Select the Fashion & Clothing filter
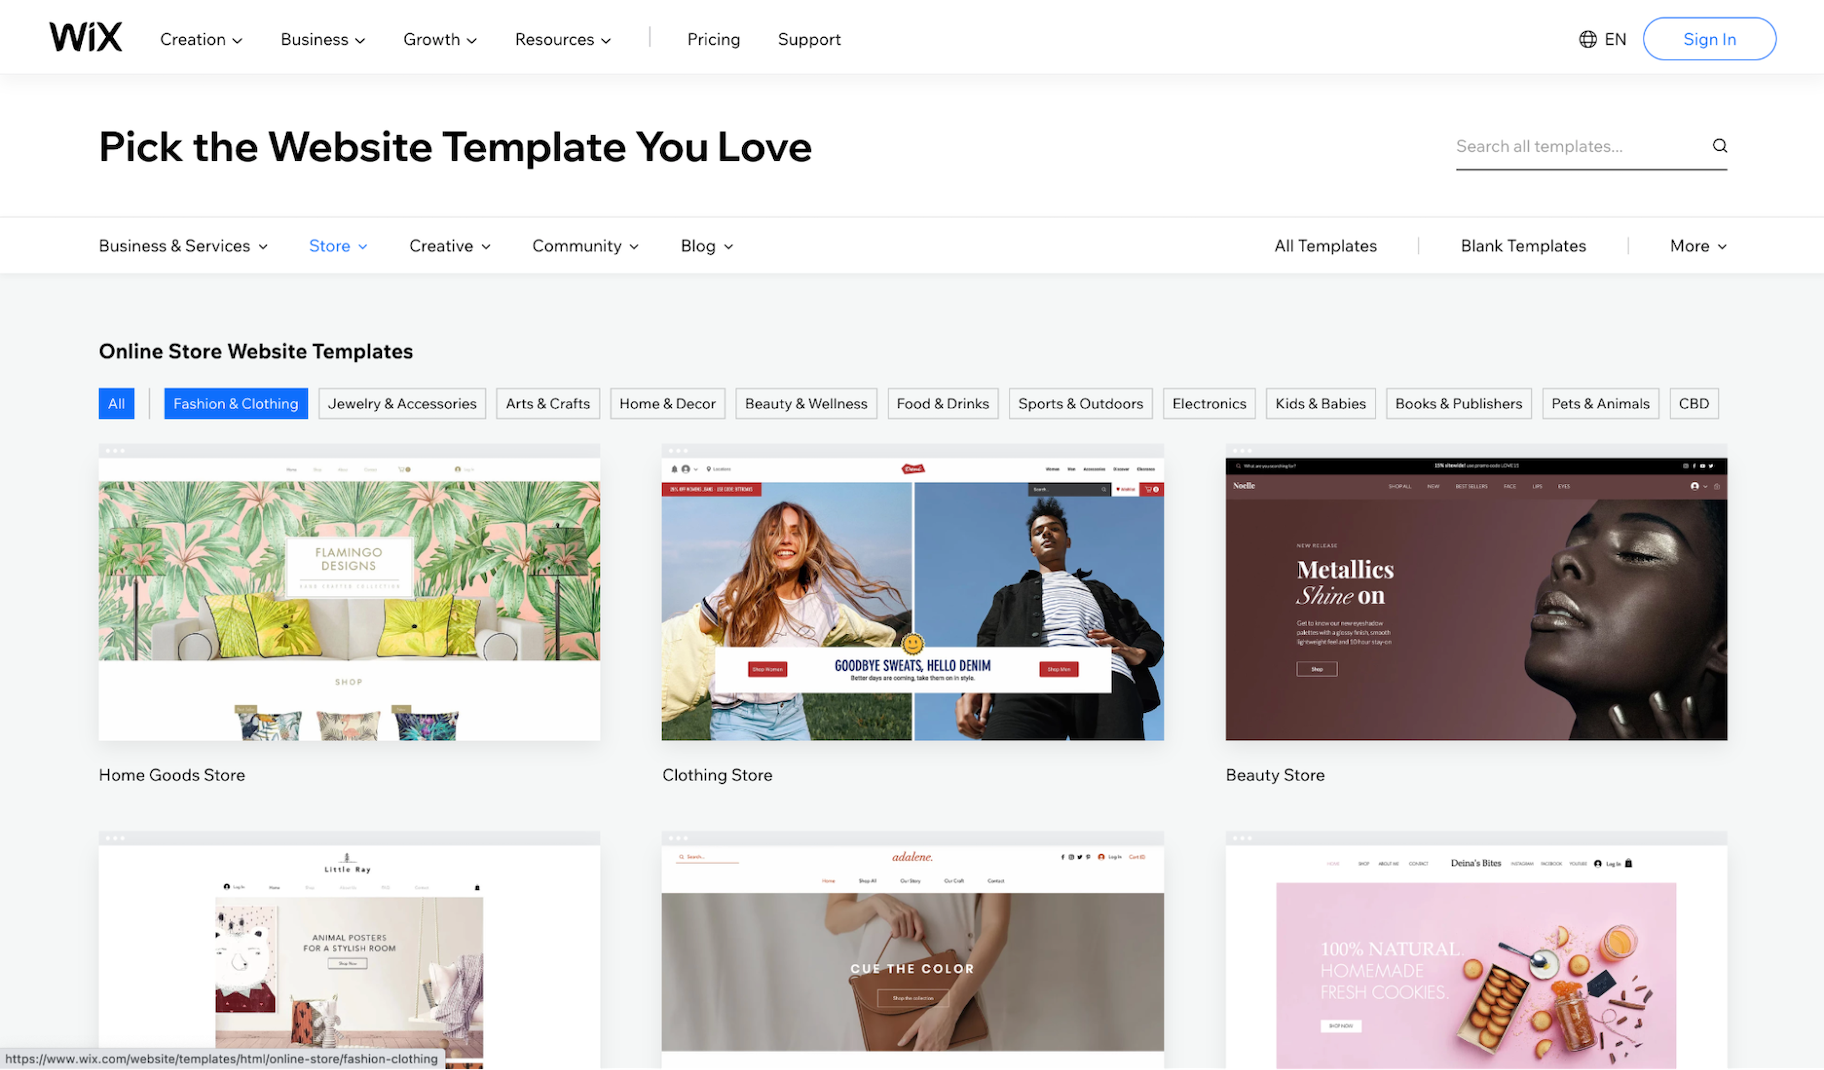The height and width of the screenshot is (1070, 1824). pyautogui.click(x=236, y=404)
